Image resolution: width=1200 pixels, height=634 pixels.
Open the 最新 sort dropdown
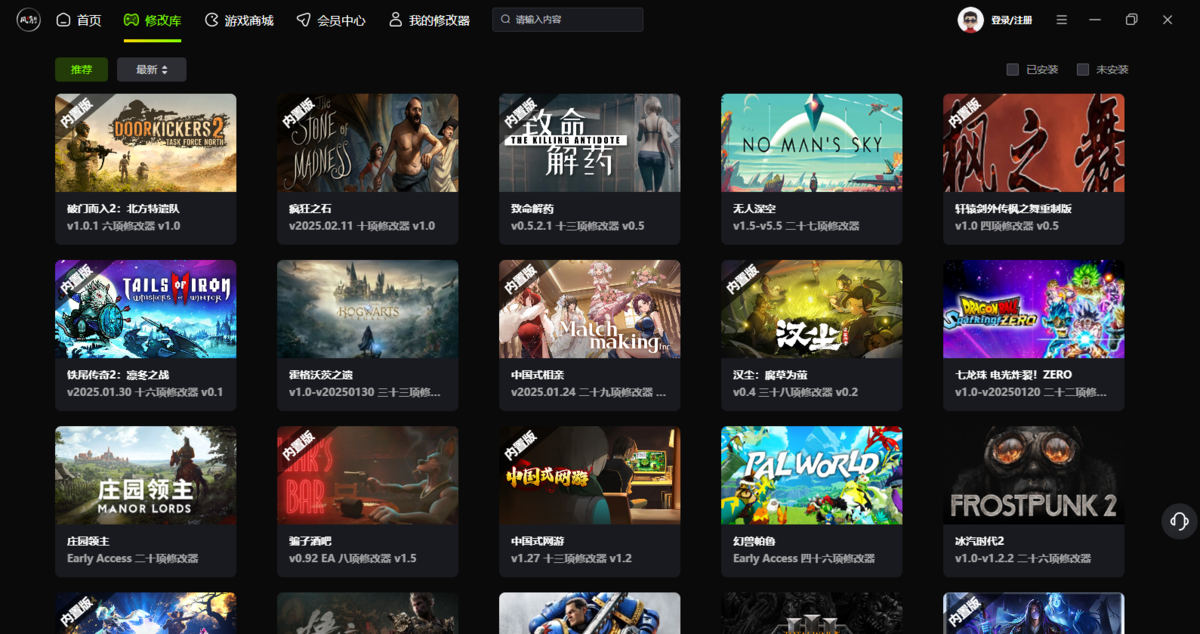[x=151, y=70]
